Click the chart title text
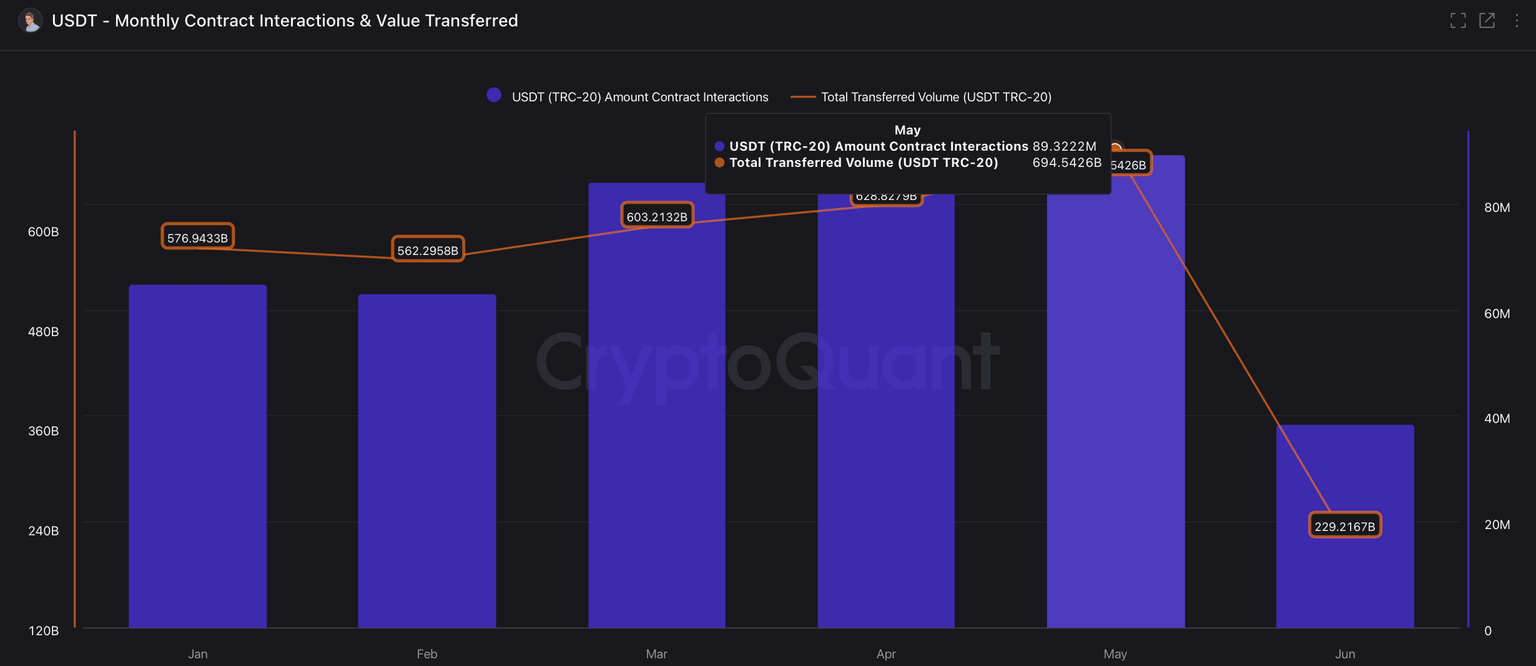Image resolution: width=1536 pixels, height=666 pixels. click(285, 21)
